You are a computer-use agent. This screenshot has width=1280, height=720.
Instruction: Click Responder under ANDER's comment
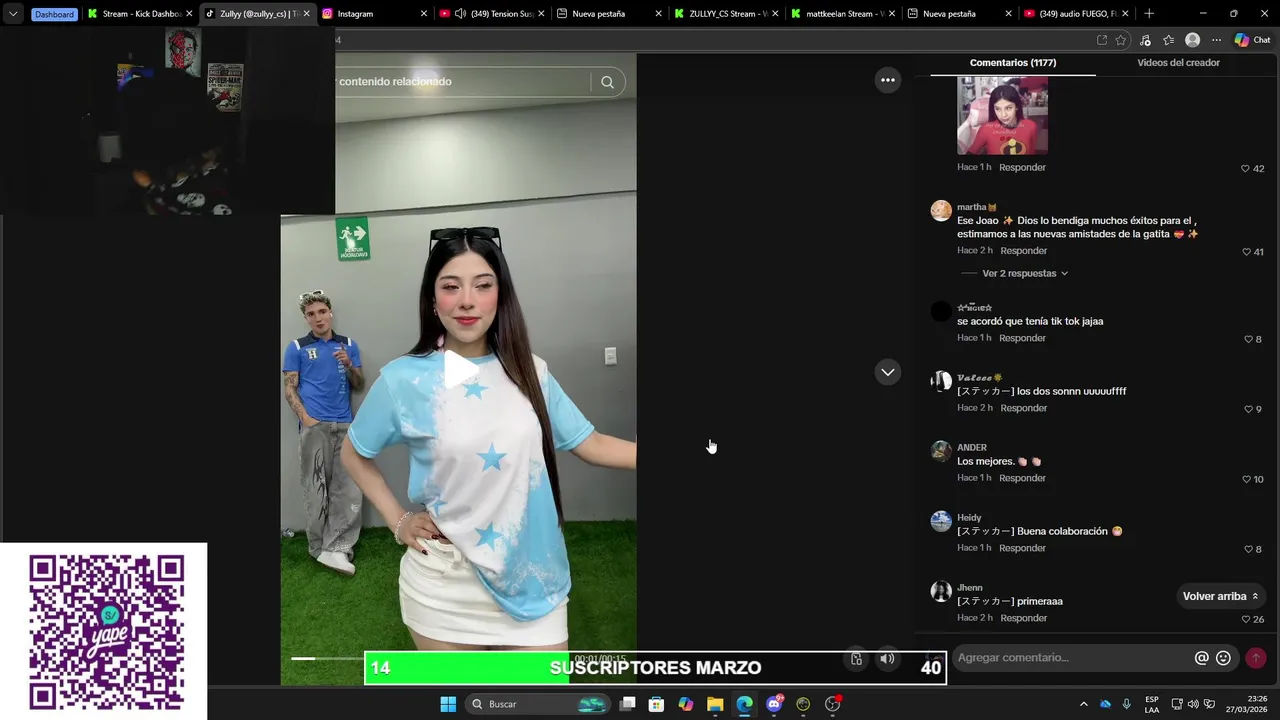(x=1022, y=478)
